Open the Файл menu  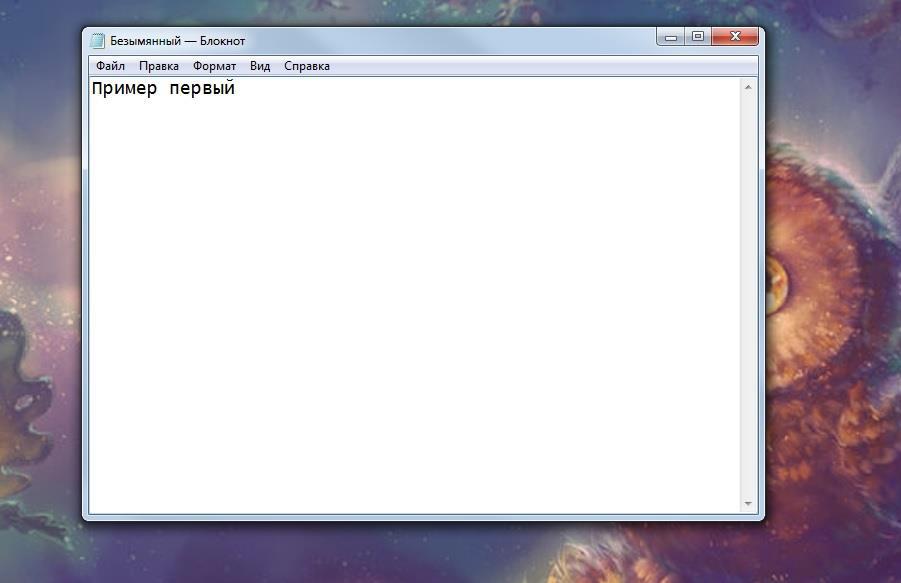click(110, 66)
